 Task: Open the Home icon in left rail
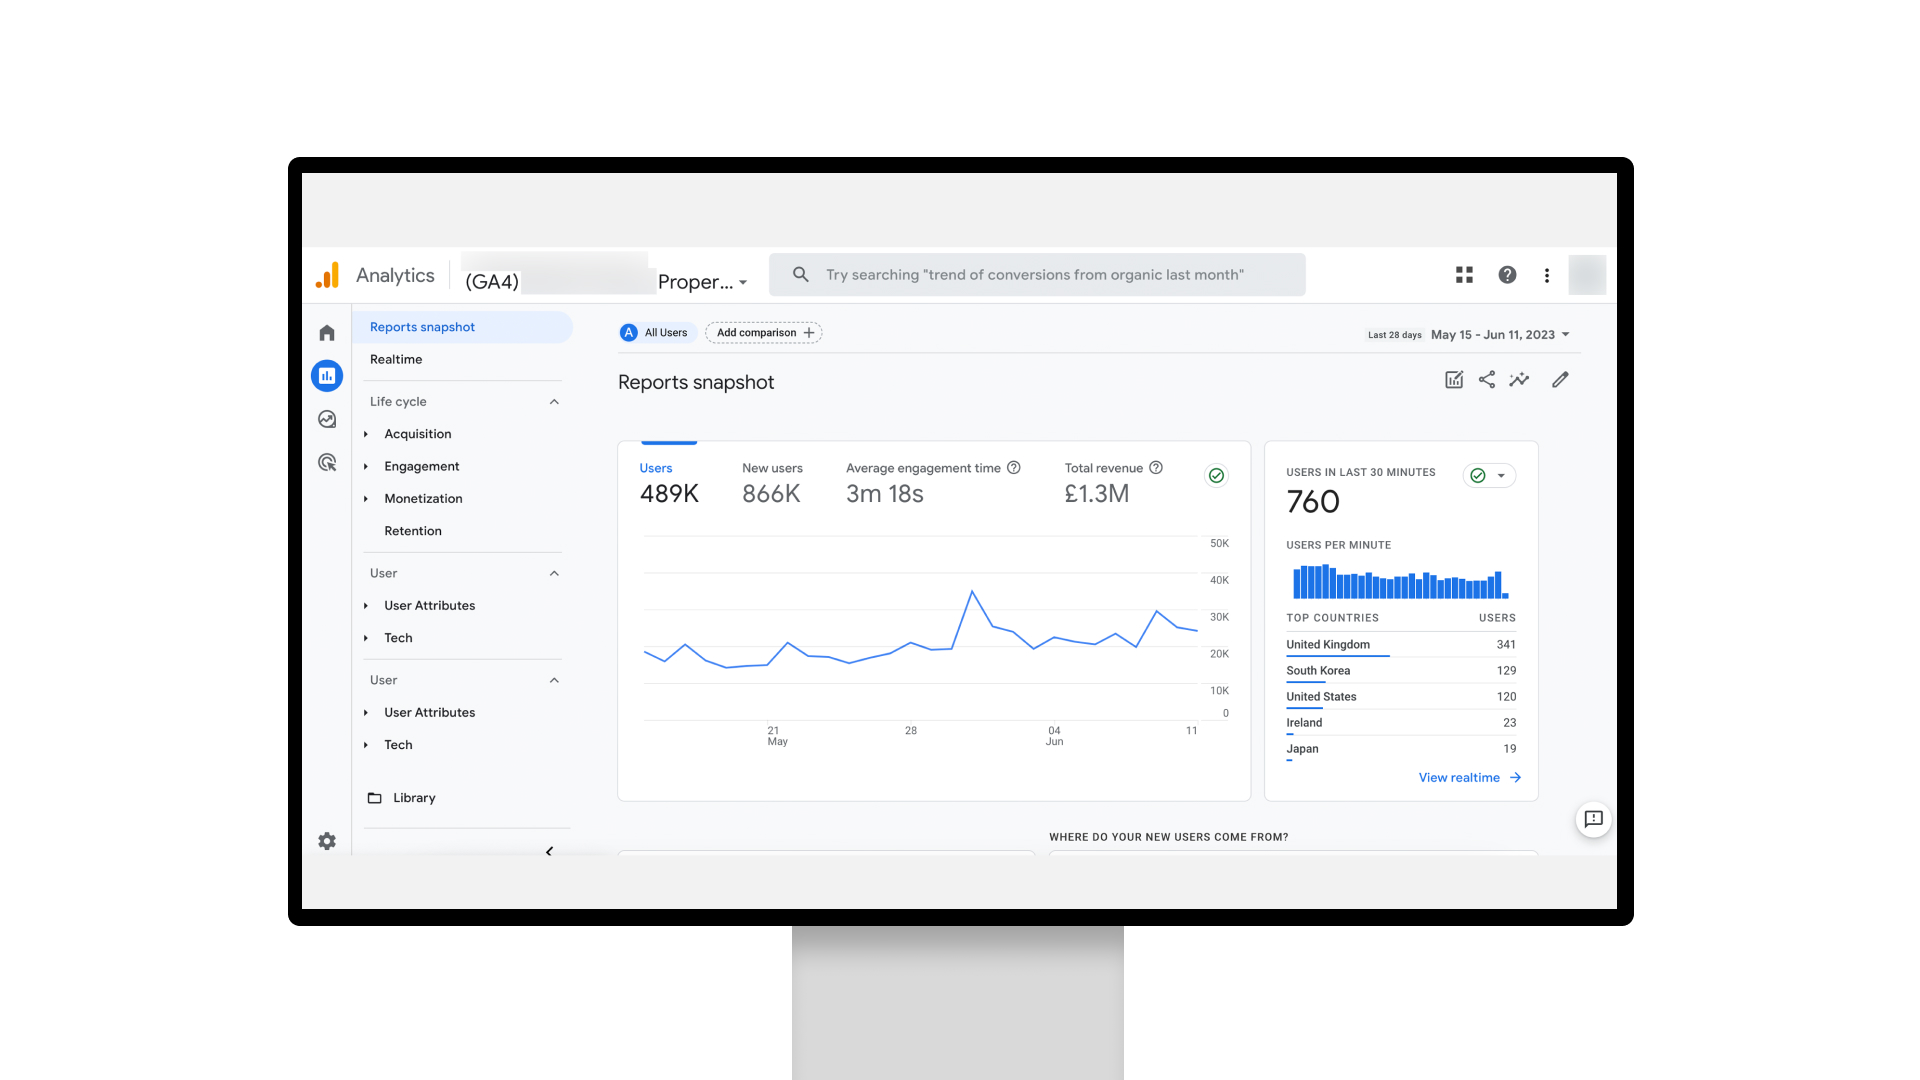(327, 333)
